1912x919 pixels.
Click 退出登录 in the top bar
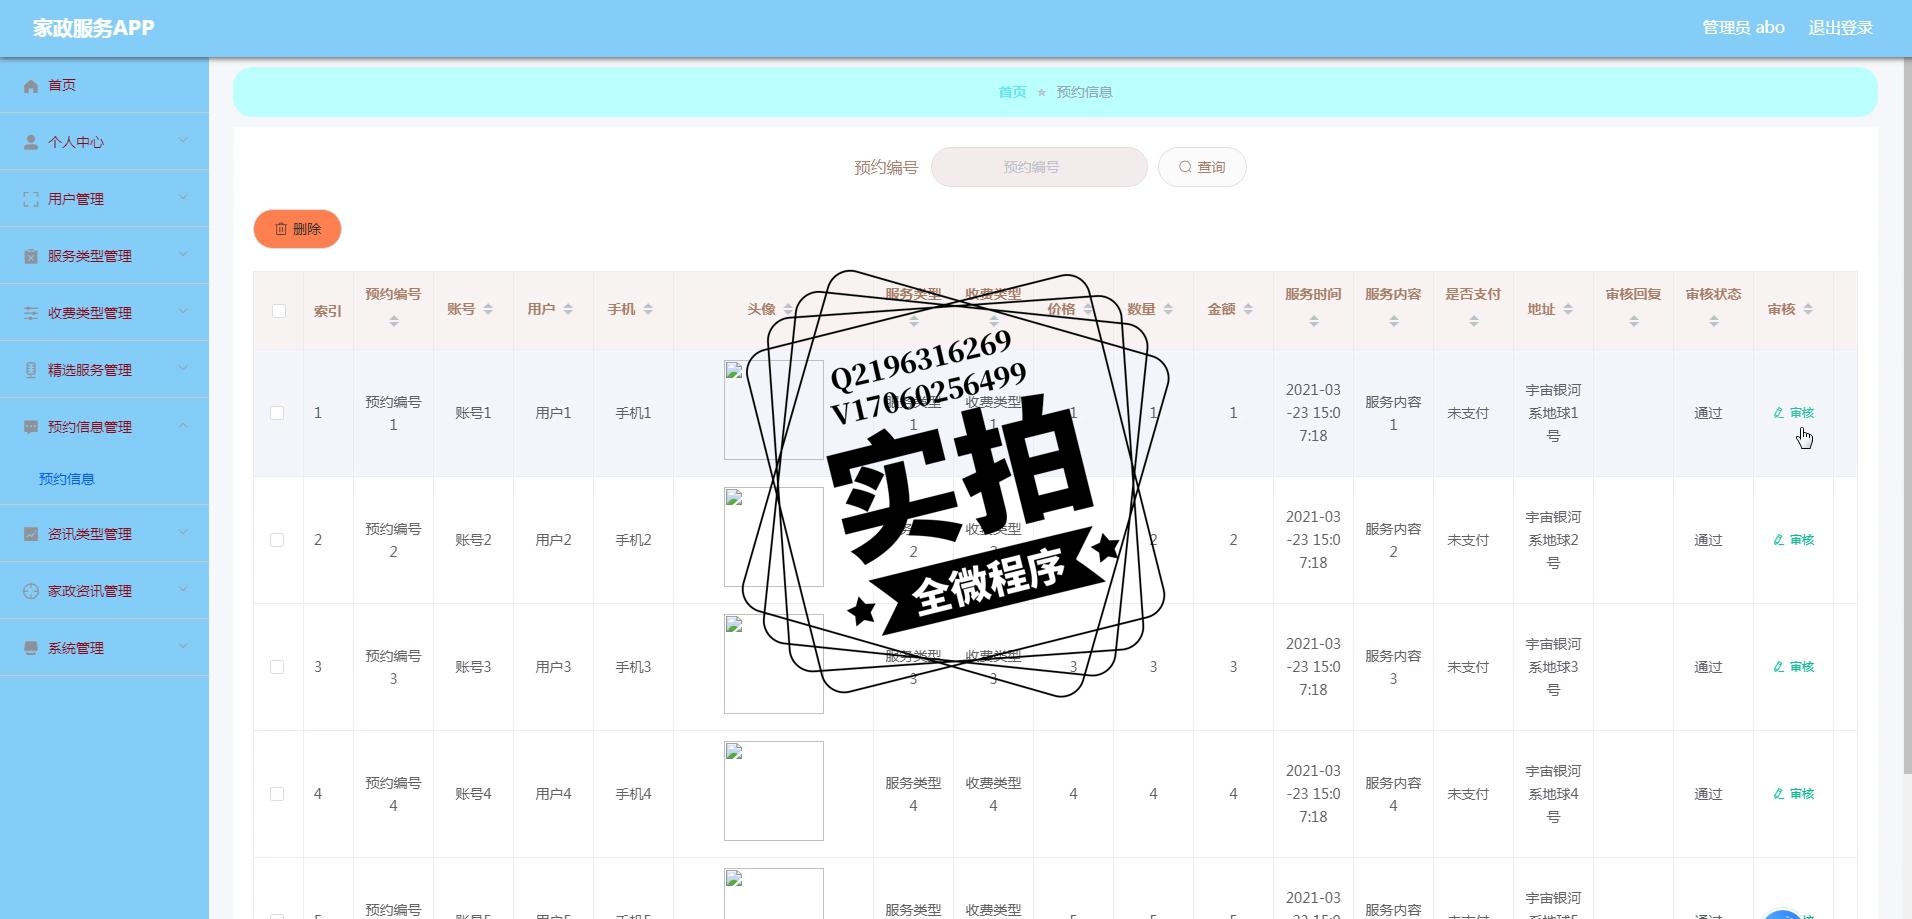[x=1840, y=28]
